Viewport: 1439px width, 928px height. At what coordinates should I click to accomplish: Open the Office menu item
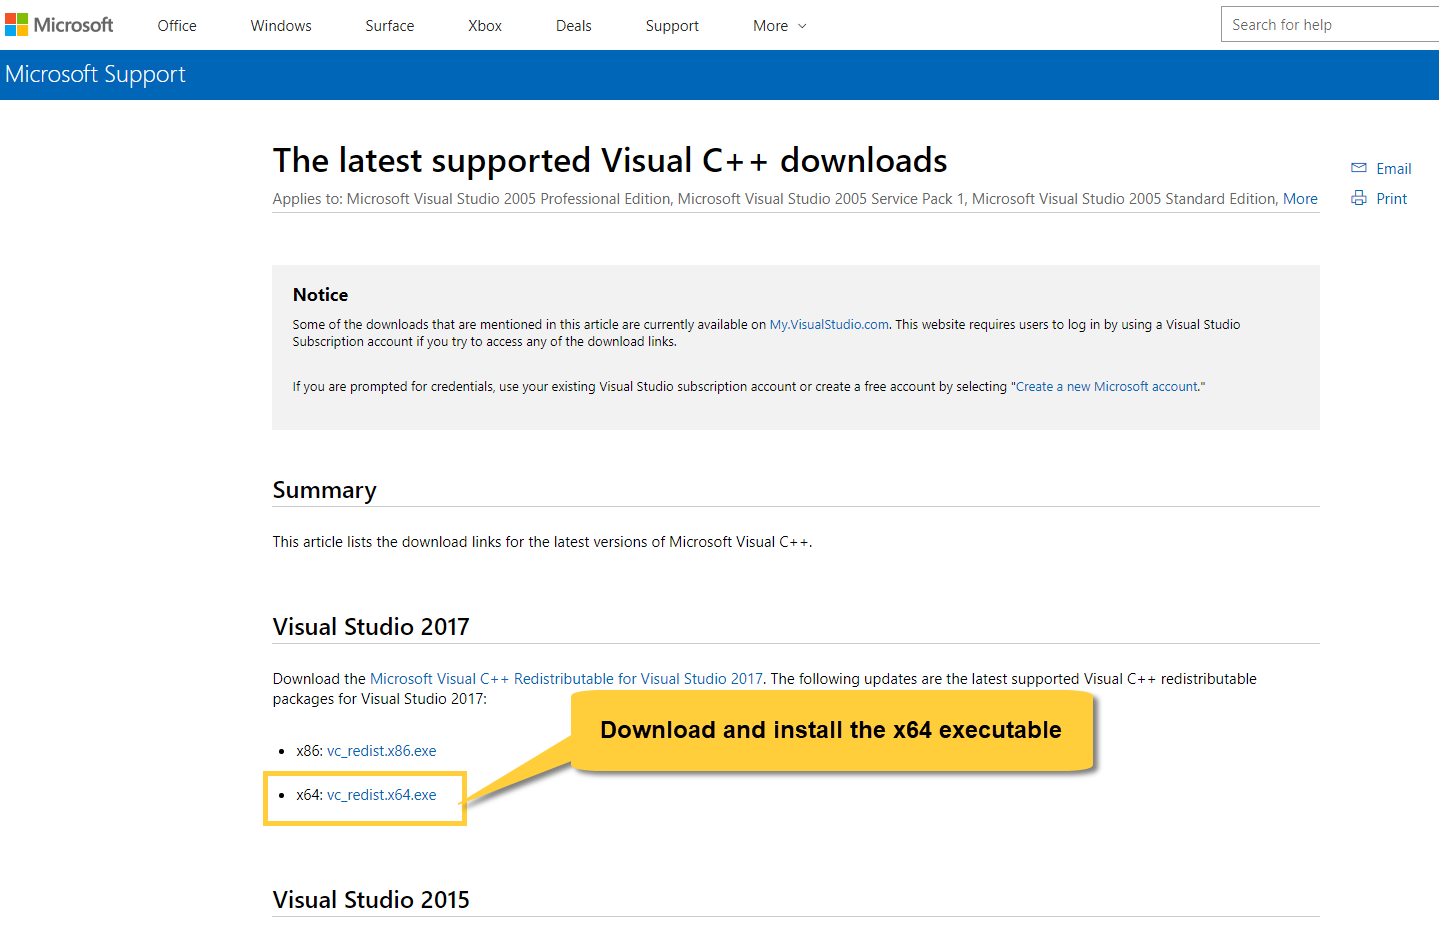(x=177, y=26)
